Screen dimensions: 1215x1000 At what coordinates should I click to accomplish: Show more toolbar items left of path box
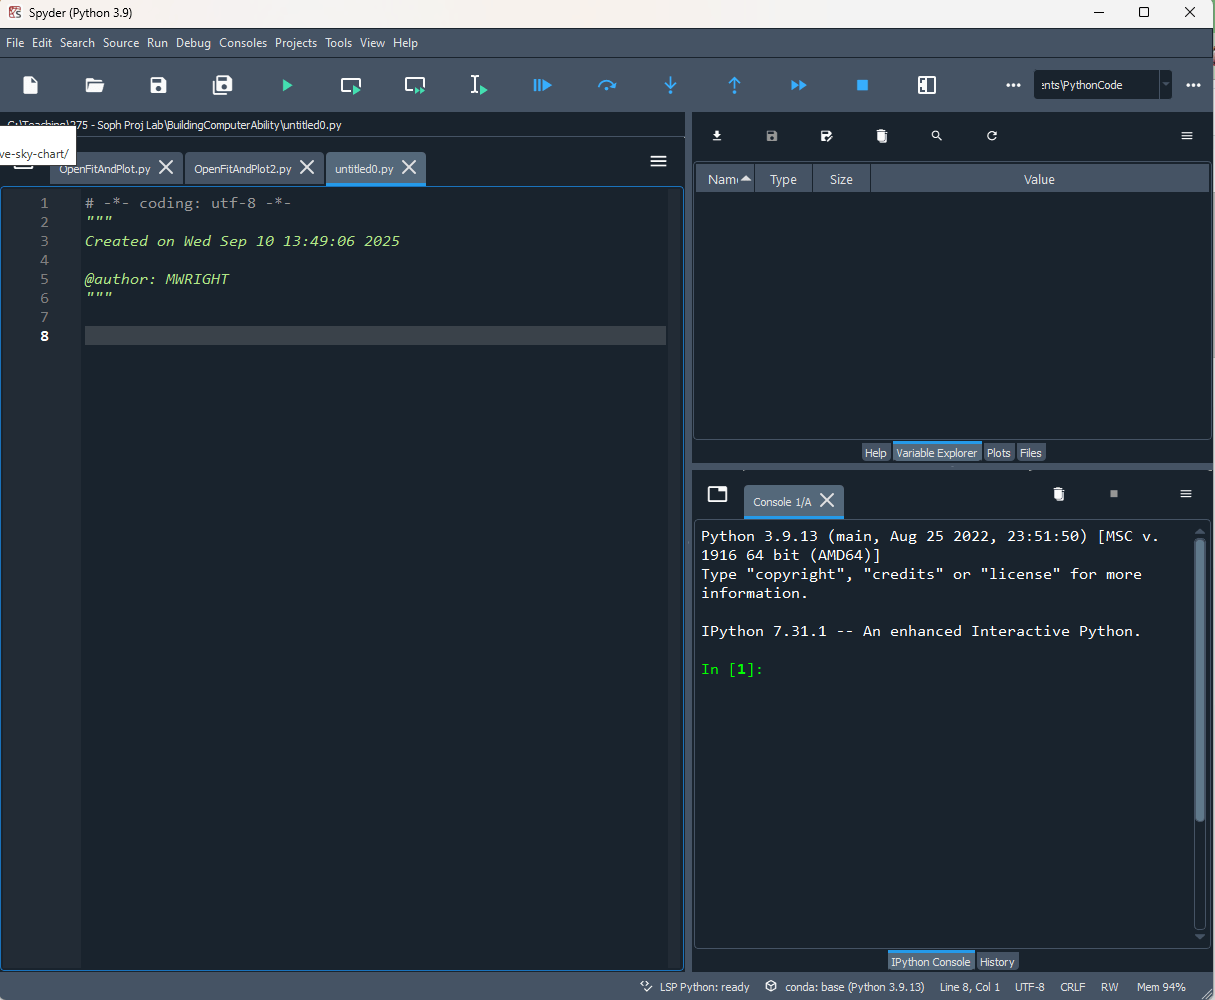tap(1013, 85)
